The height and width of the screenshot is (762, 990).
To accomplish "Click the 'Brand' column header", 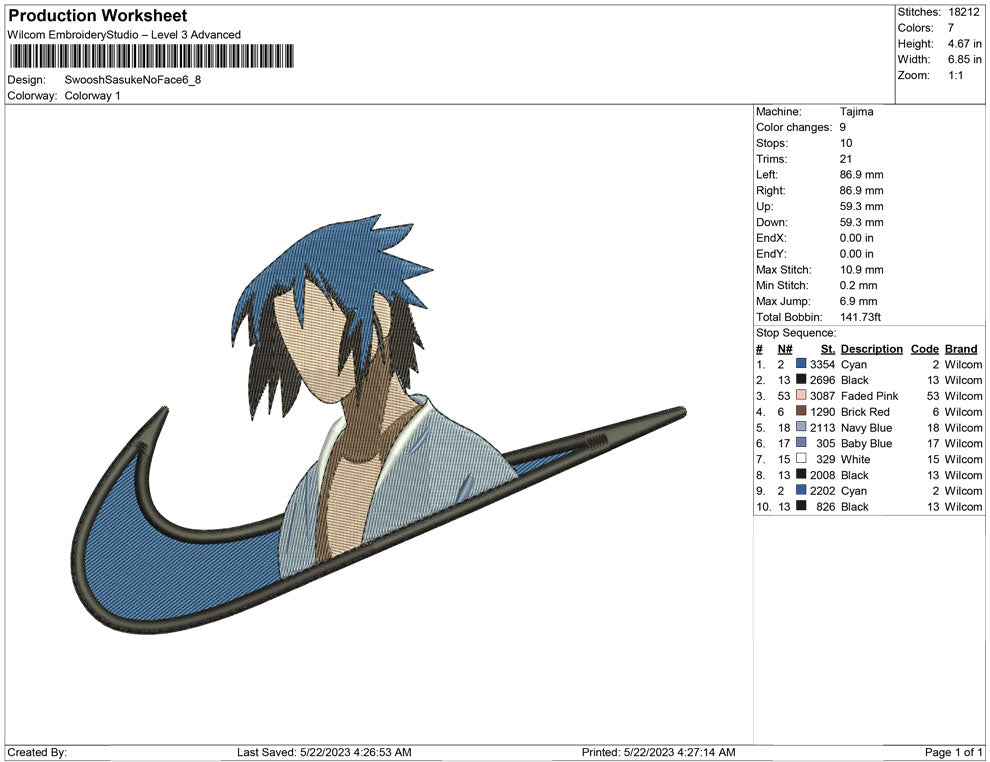I will coord(961,348).
